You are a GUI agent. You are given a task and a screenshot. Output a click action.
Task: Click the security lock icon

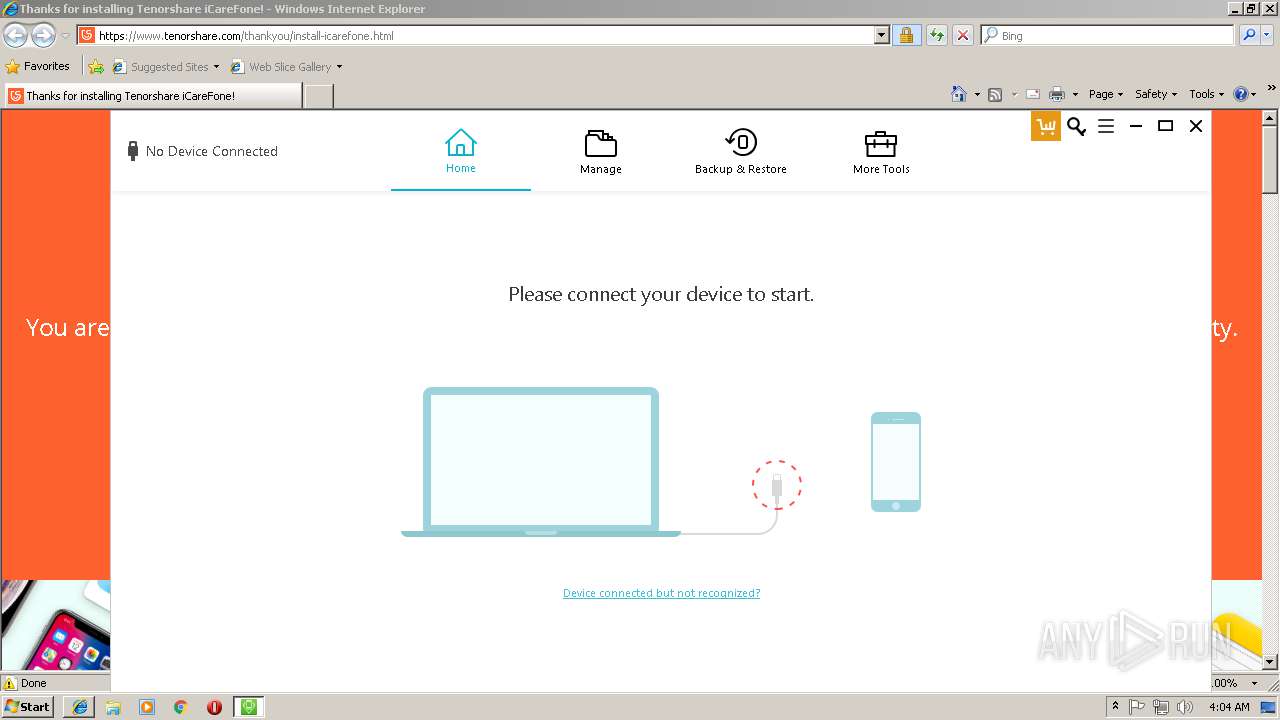(906, 36)
